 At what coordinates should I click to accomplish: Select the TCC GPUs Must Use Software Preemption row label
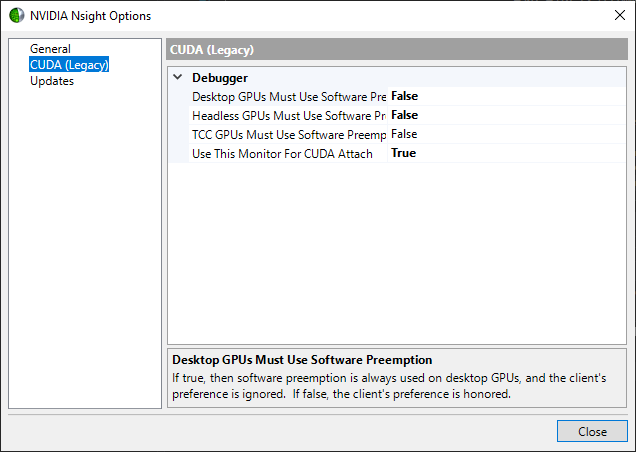[289, 135]
